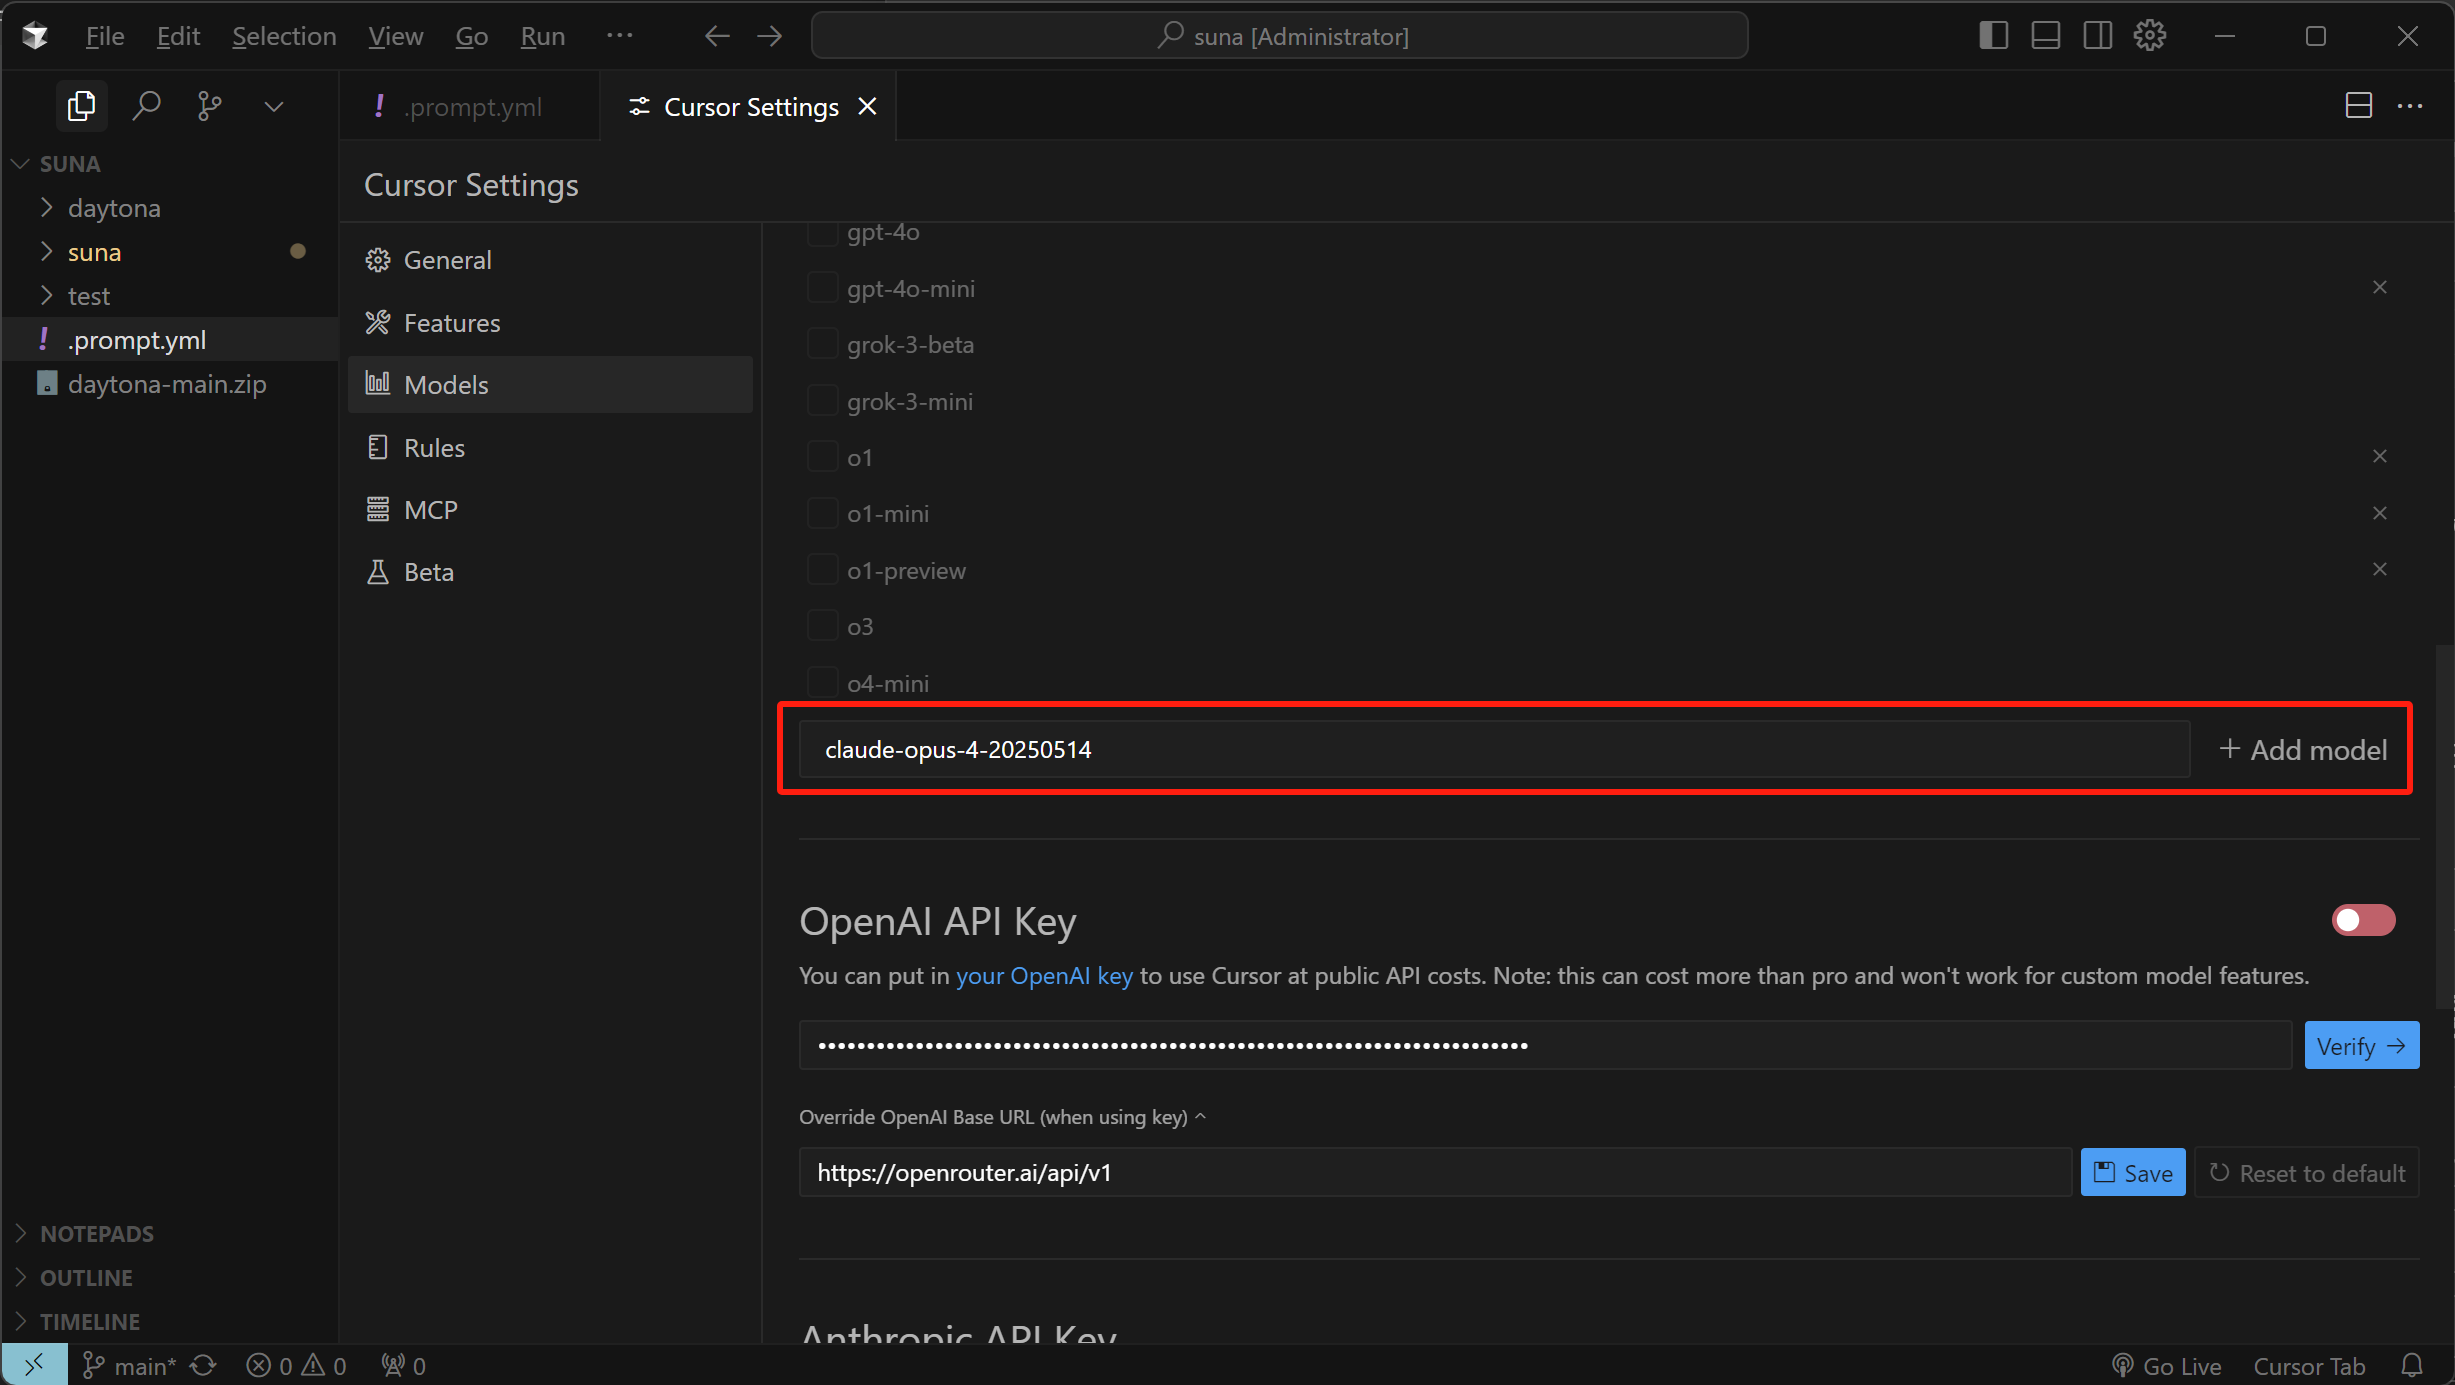The height and width of the screenshot is (1385, 2455).
Task: Remove the o1-preview model
Action: click(x=2379, y=569)
